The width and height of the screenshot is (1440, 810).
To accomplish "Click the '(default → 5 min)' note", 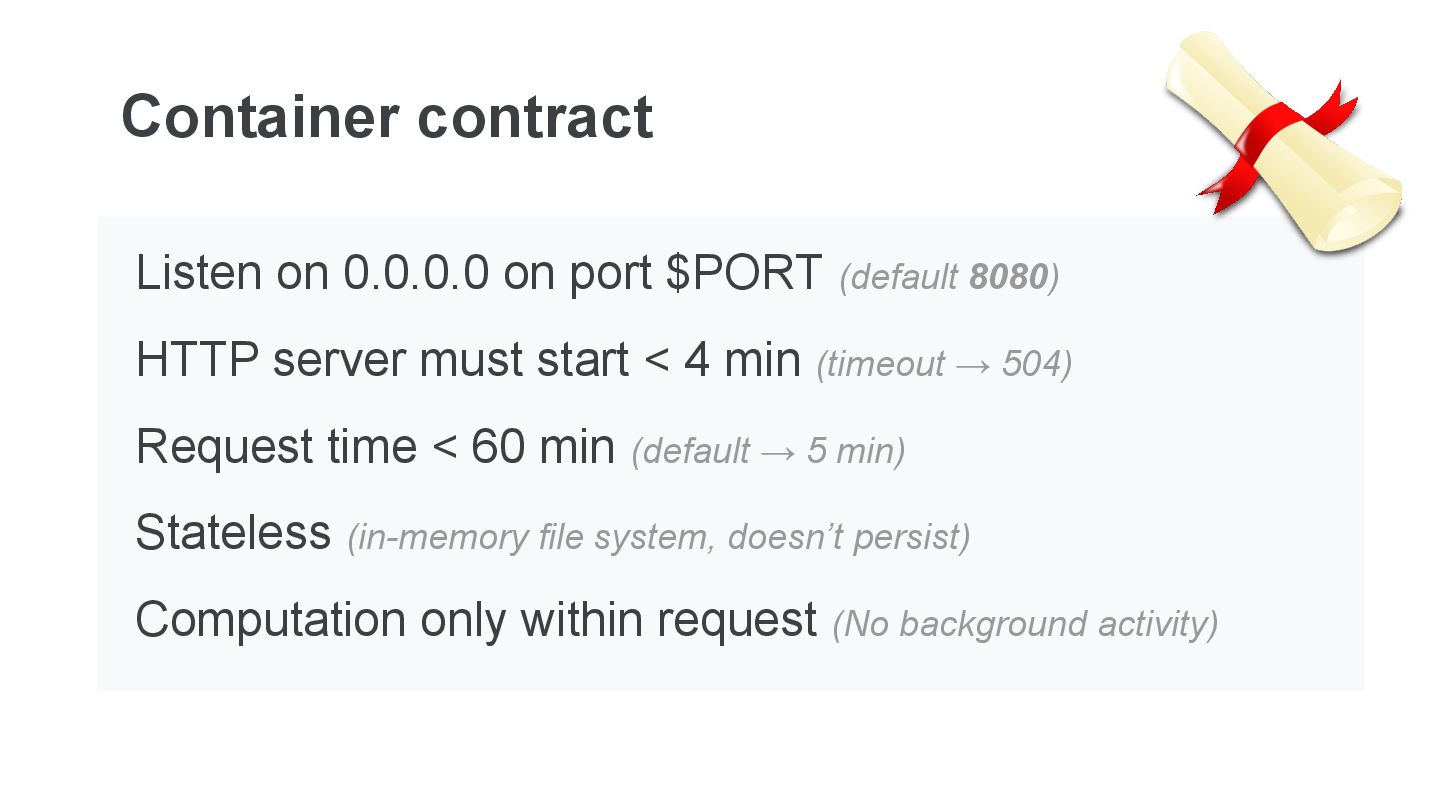I will click(x=768, y=451).
